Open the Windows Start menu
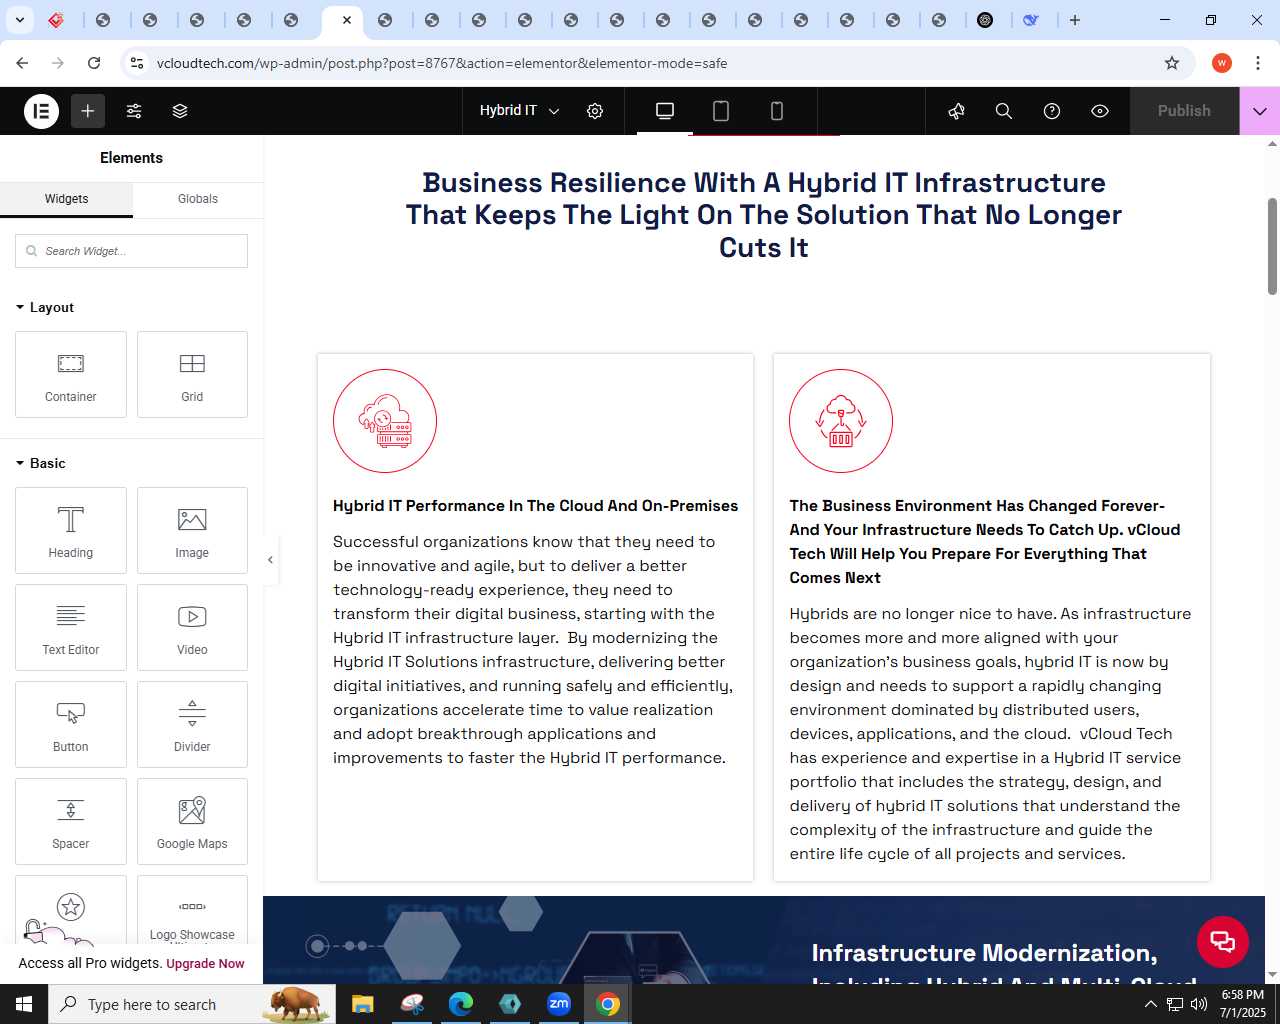 (x=24, y=1004)
